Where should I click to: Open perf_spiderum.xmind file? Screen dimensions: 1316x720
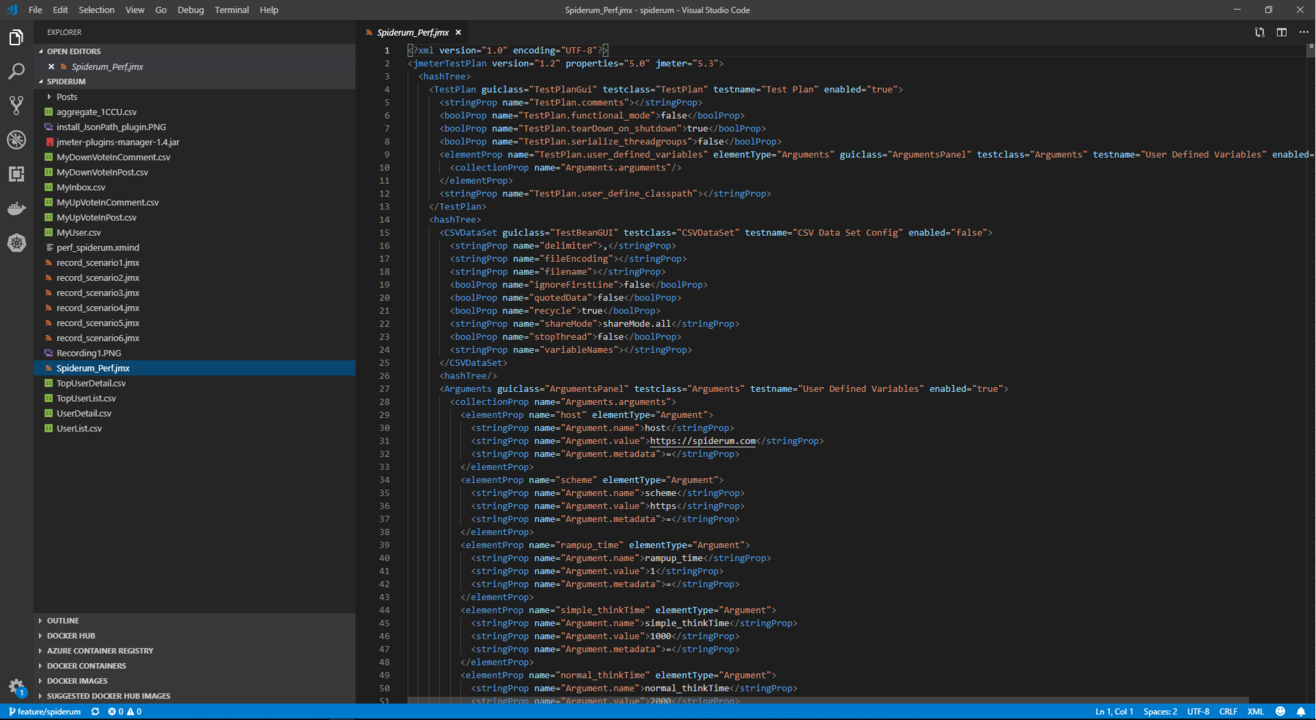(194, 247)
